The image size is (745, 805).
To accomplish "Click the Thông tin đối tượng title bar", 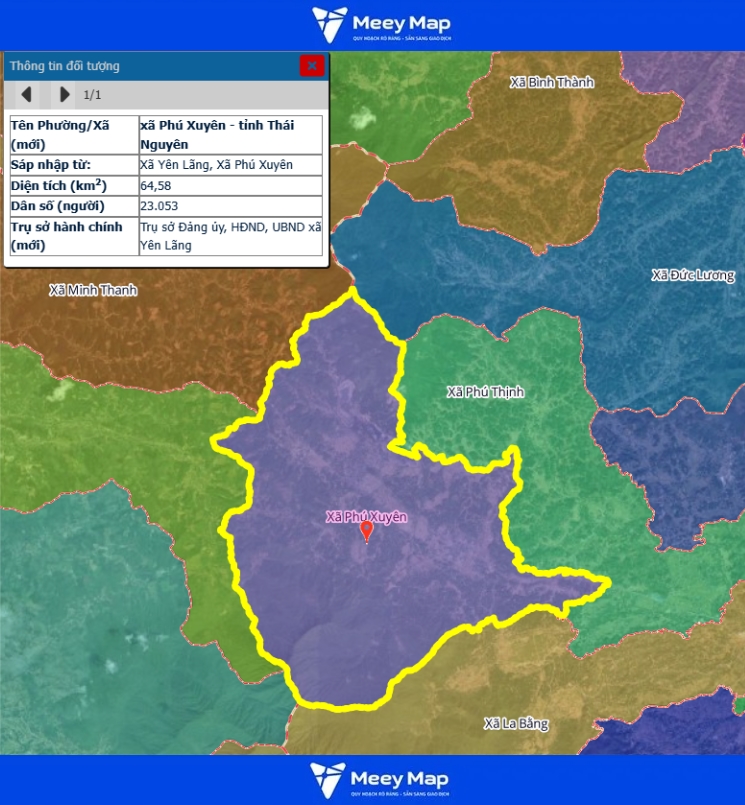I will (150, 66).
